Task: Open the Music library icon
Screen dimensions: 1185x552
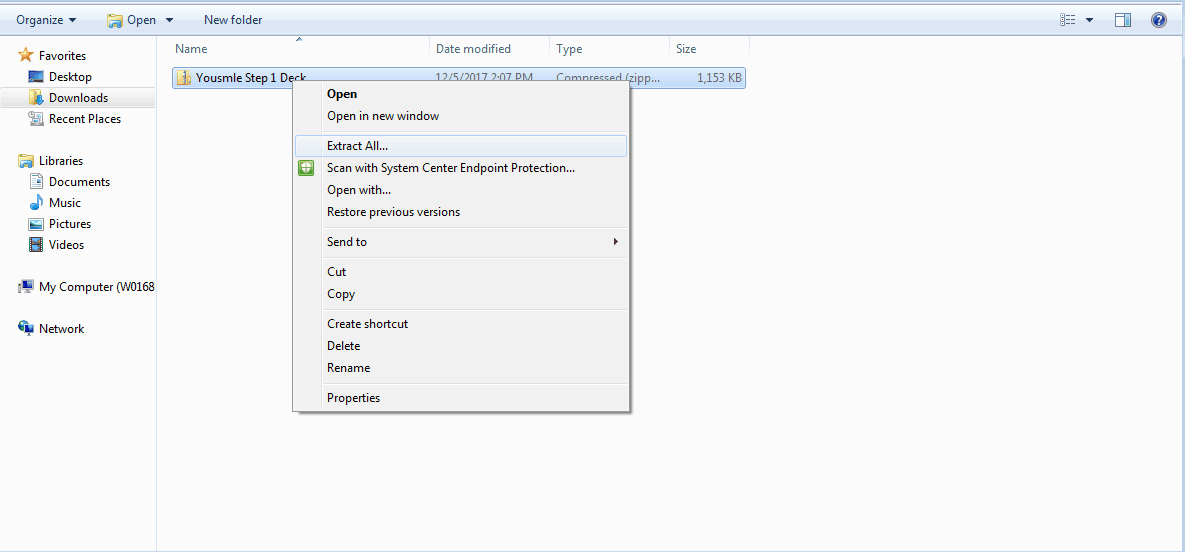Action: coord(36,203)
